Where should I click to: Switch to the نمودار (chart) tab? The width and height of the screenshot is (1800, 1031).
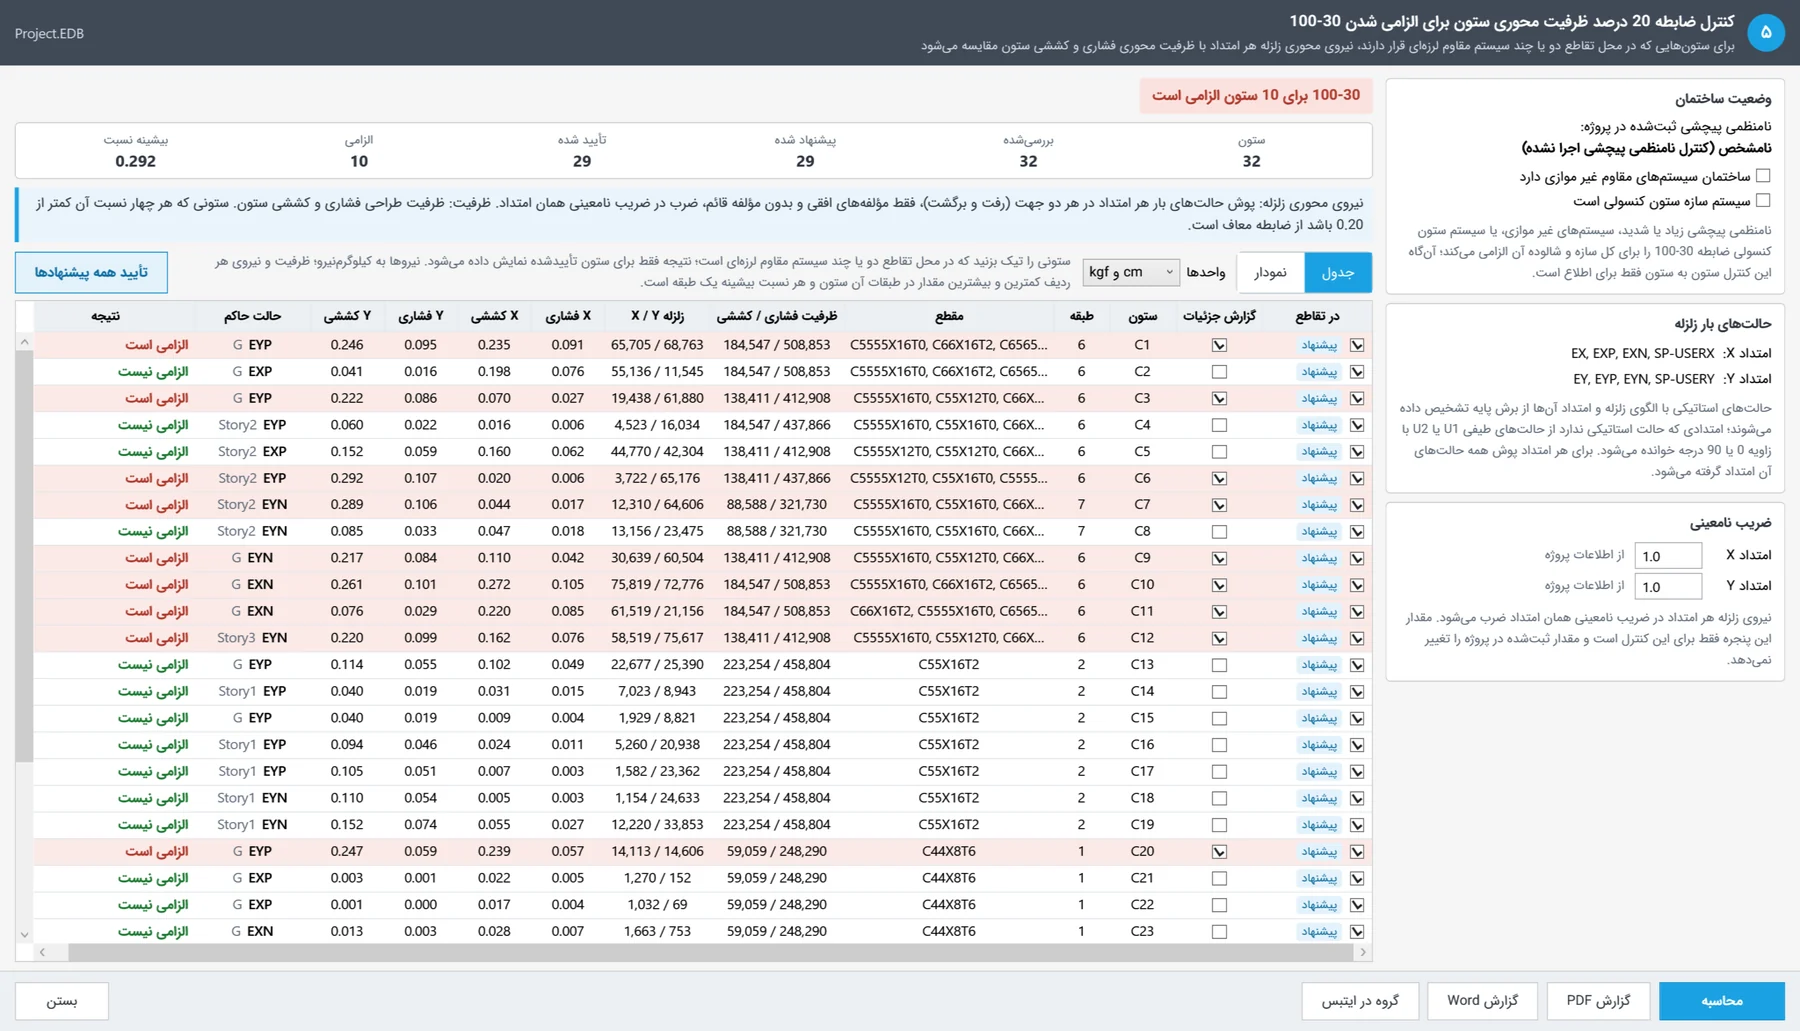[x=1271, y=272]
